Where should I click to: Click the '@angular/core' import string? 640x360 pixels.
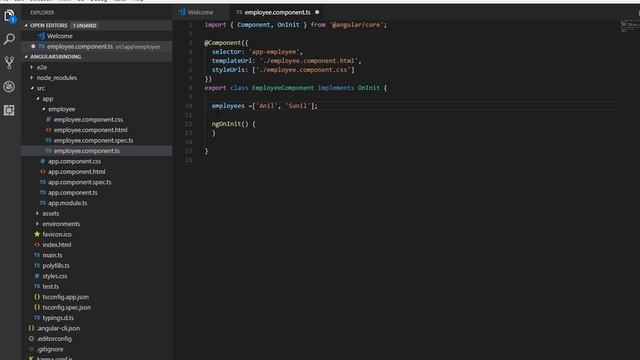click(356, 25)
